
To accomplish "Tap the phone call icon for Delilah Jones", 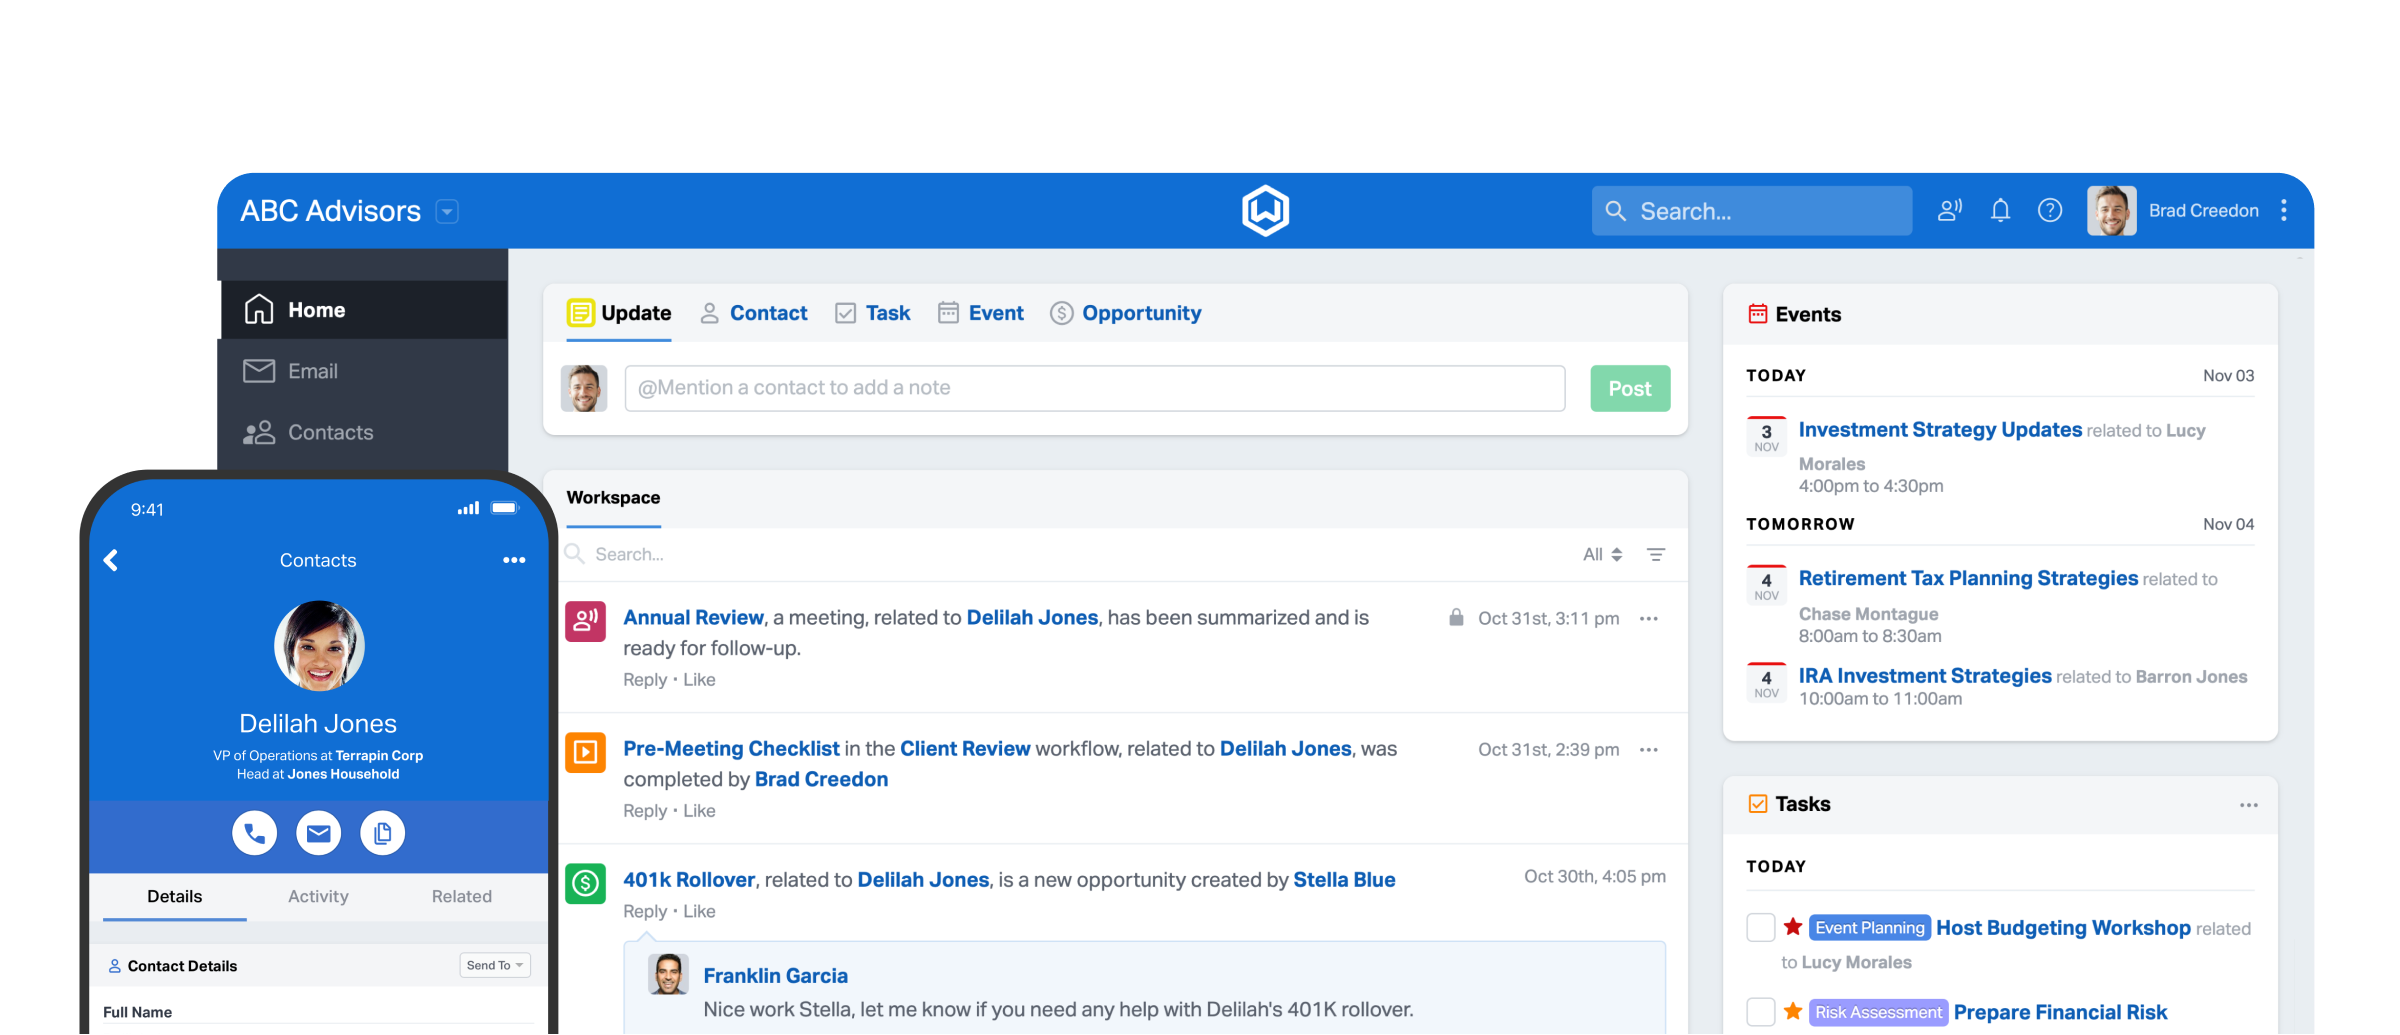I will pyautogui.click(x=254, y=833).
